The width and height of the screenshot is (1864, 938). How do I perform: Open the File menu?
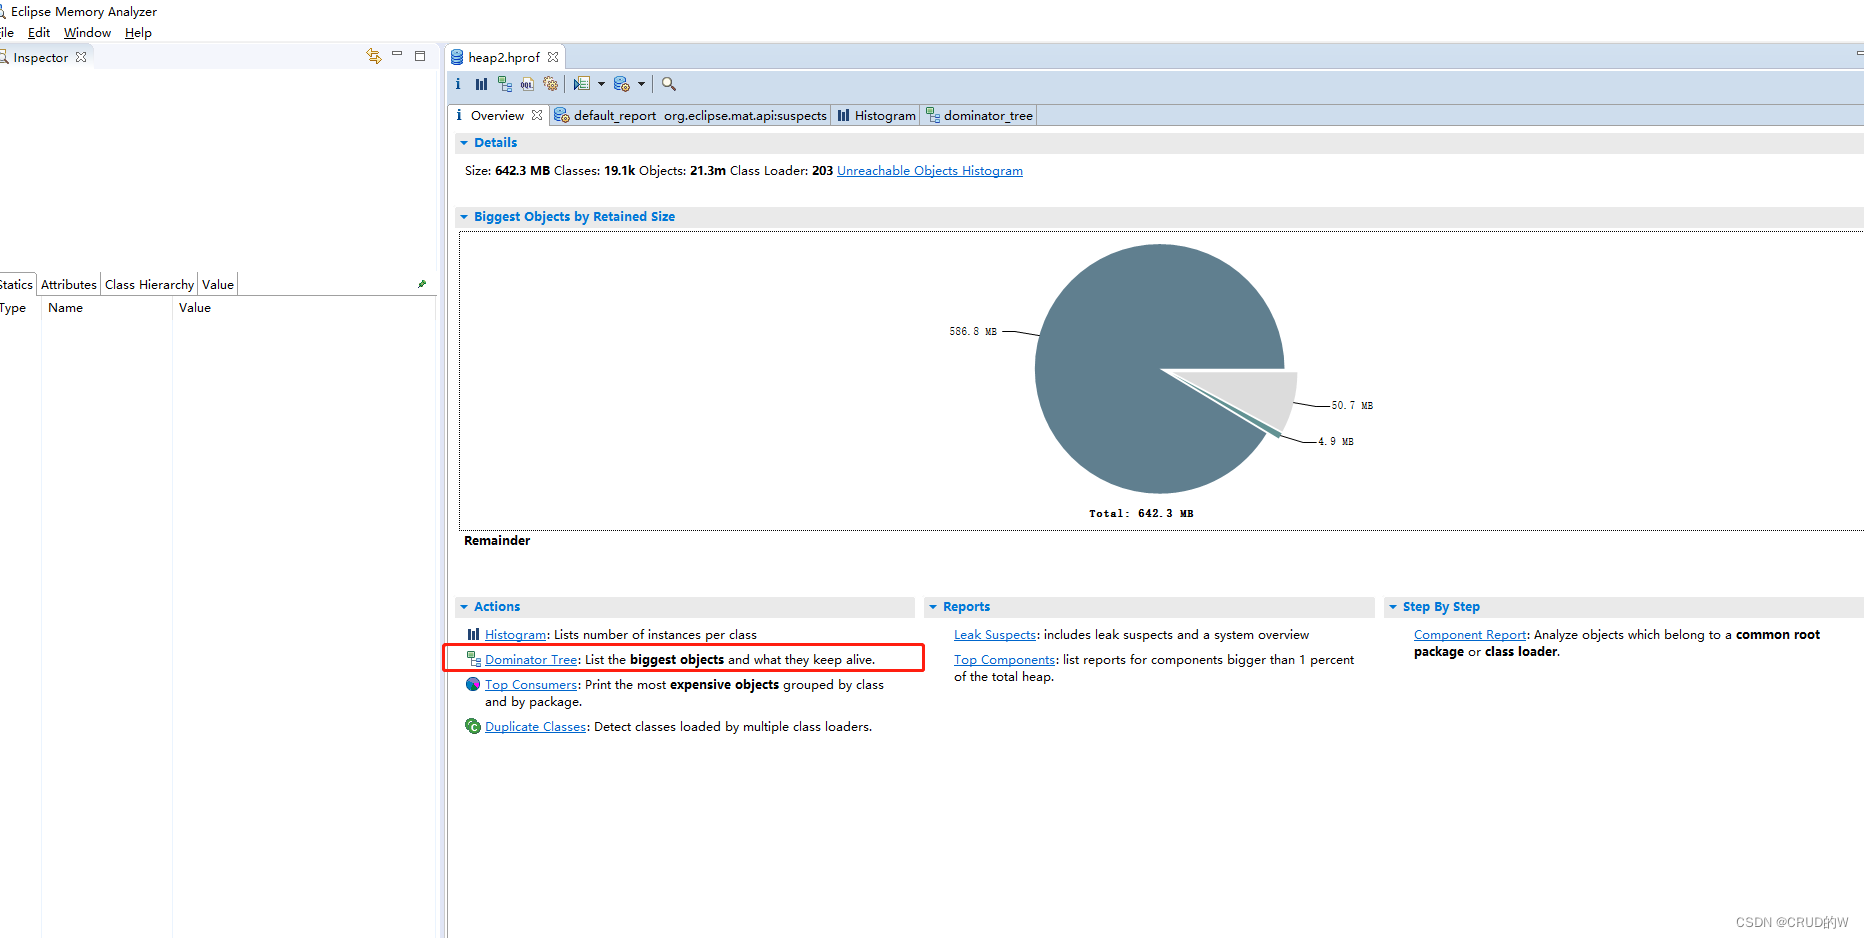(6, 33)
